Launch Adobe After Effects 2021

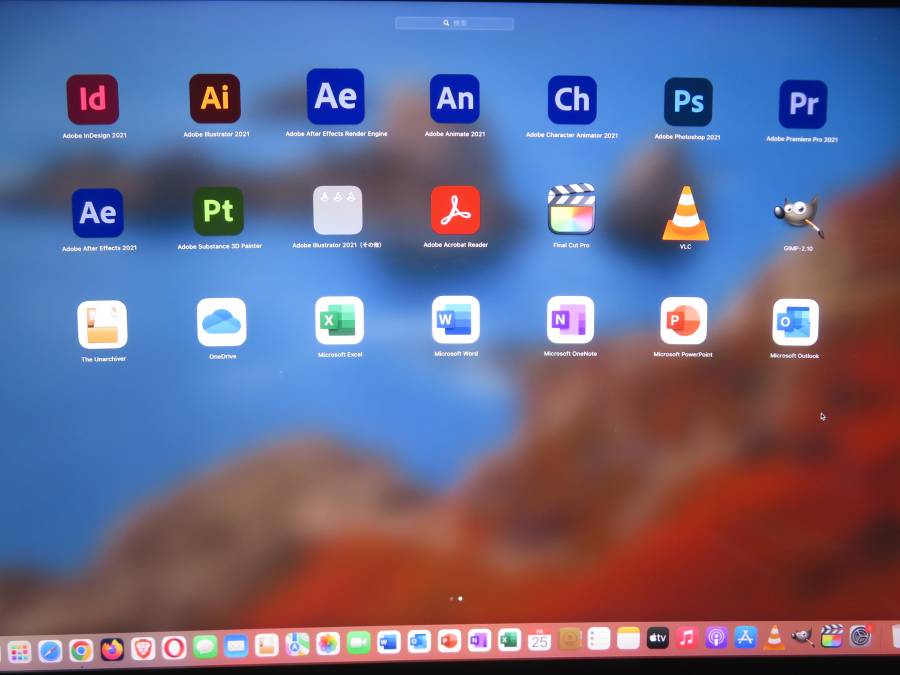click(98, 212)
